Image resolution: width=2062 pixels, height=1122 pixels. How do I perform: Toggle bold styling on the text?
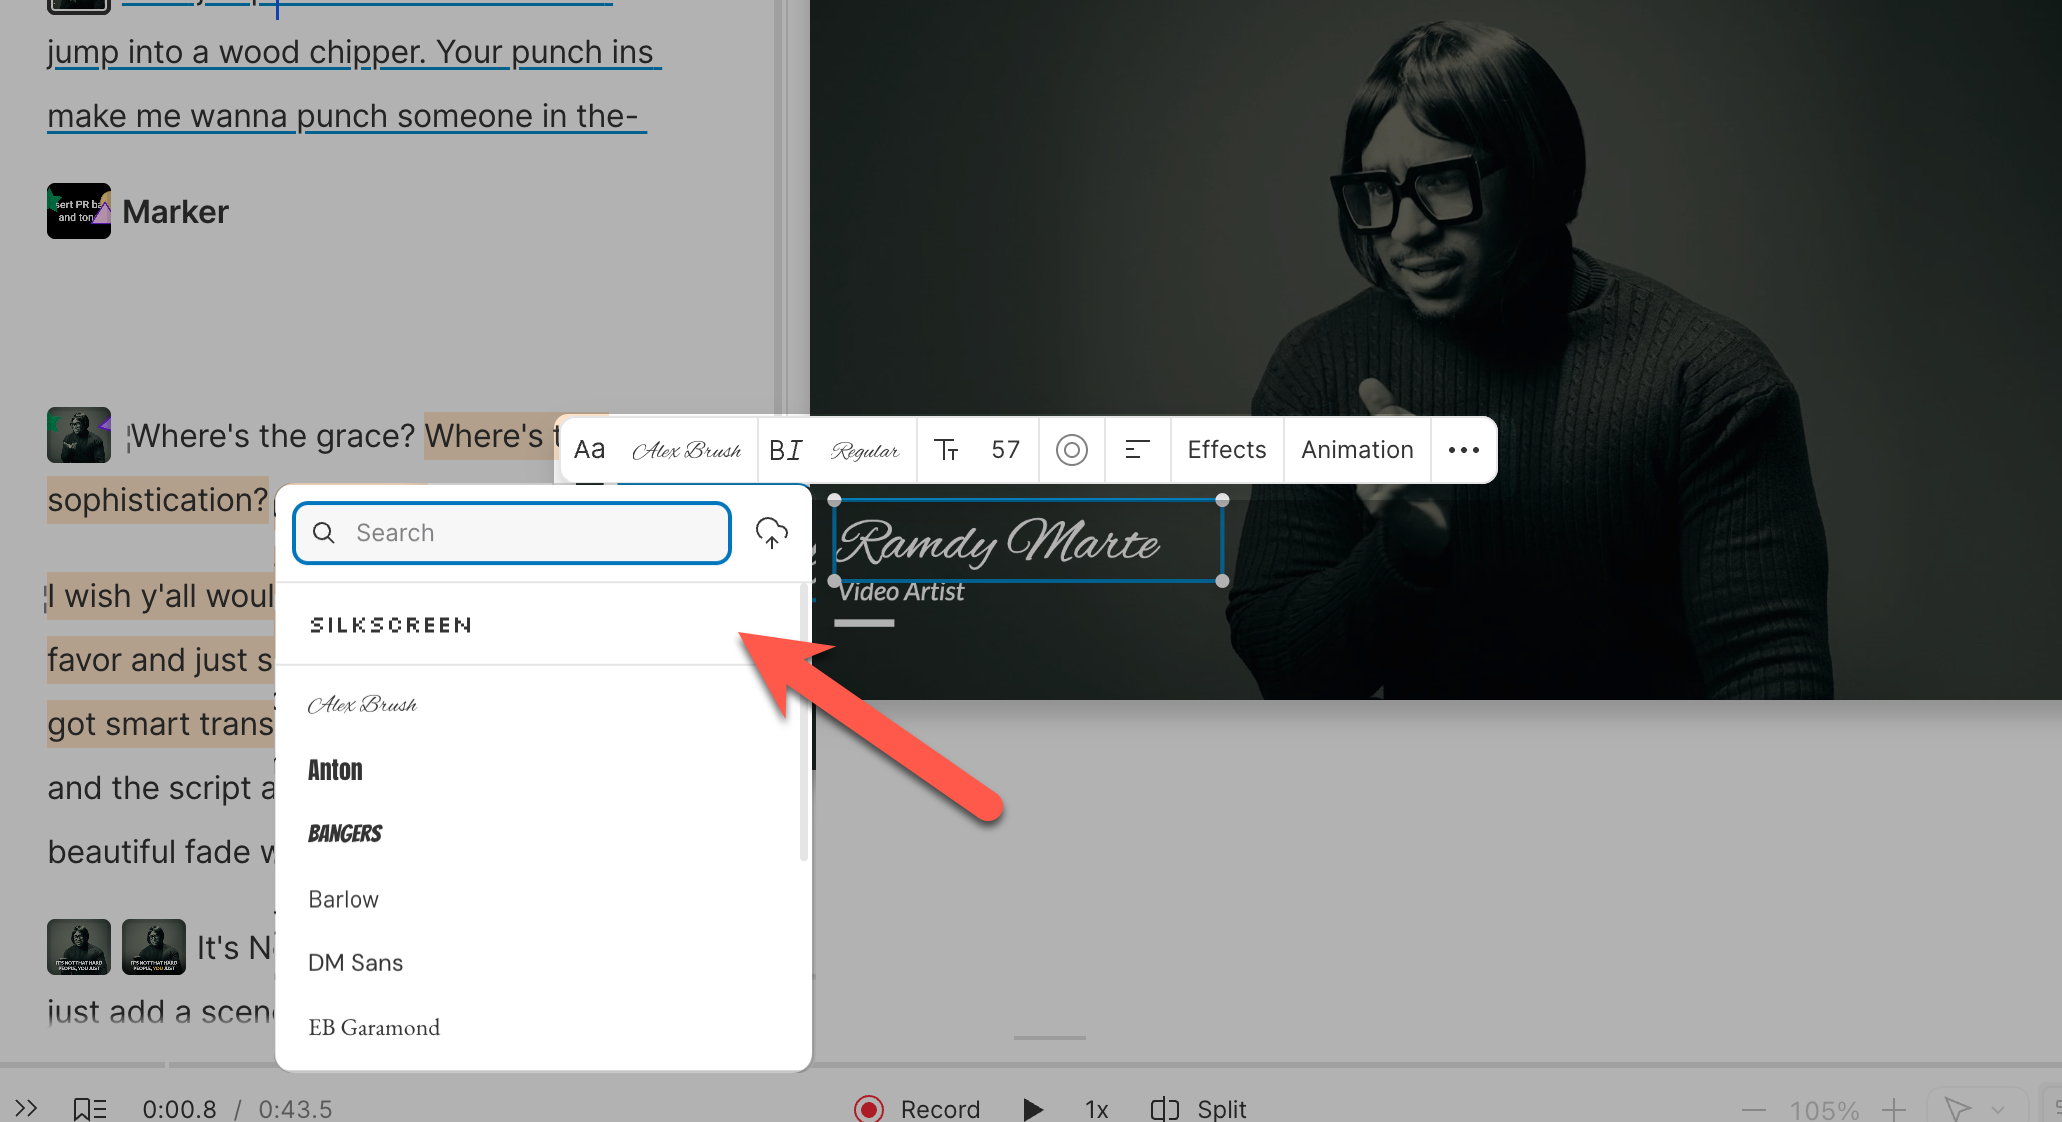click(x=778, y=450)
